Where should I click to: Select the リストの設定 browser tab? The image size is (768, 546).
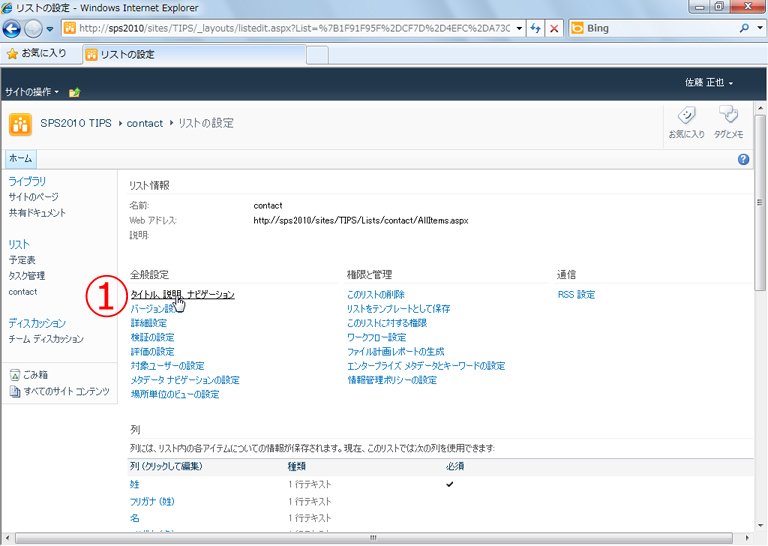[194, 54]
